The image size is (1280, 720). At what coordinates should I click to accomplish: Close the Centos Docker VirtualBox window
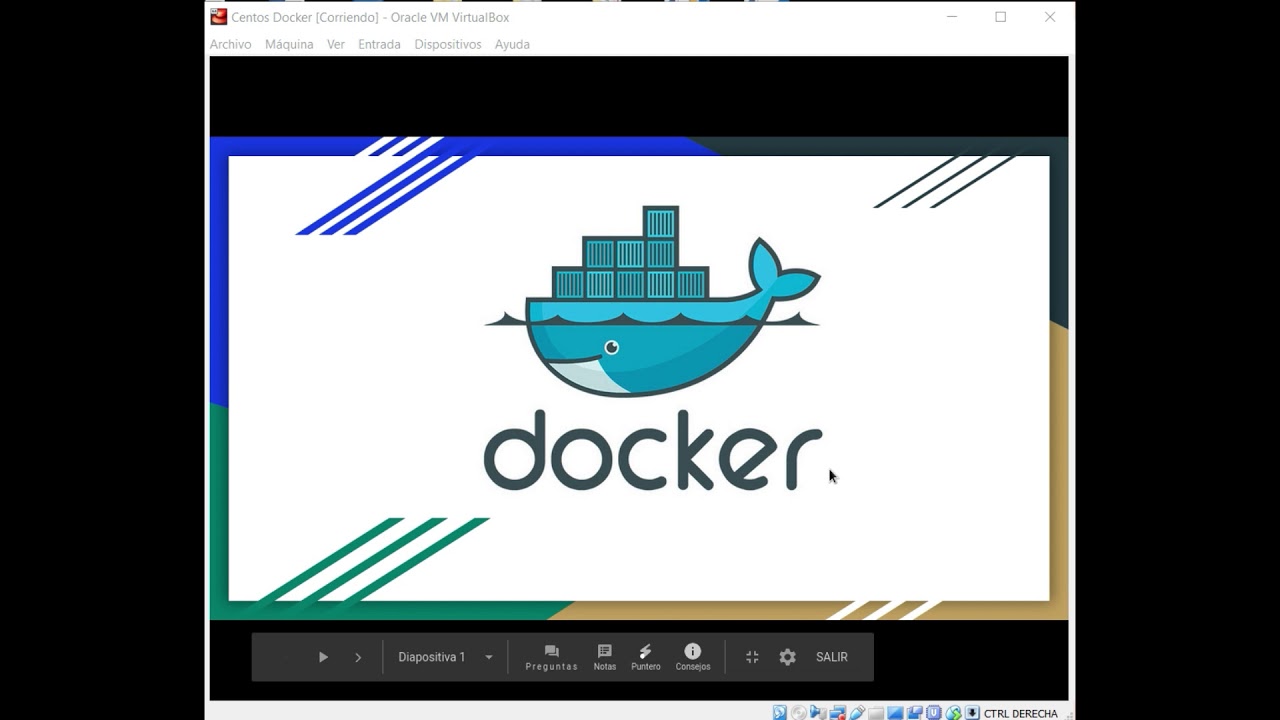[x=1050, y=17]
